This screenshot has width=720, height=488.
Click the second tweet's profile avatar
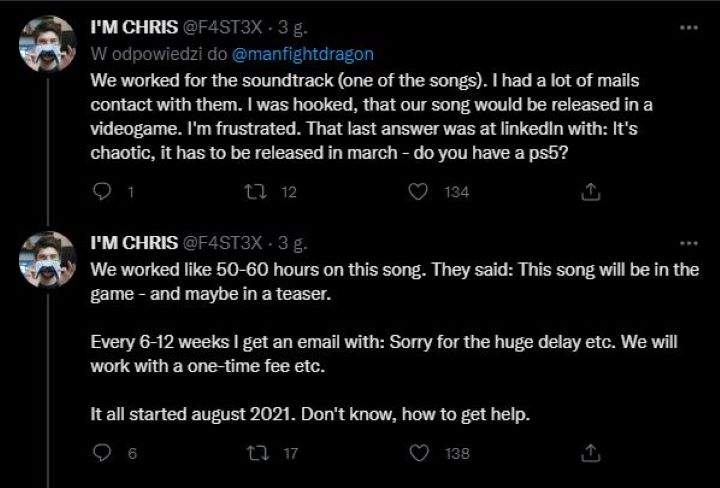[48, 260]
